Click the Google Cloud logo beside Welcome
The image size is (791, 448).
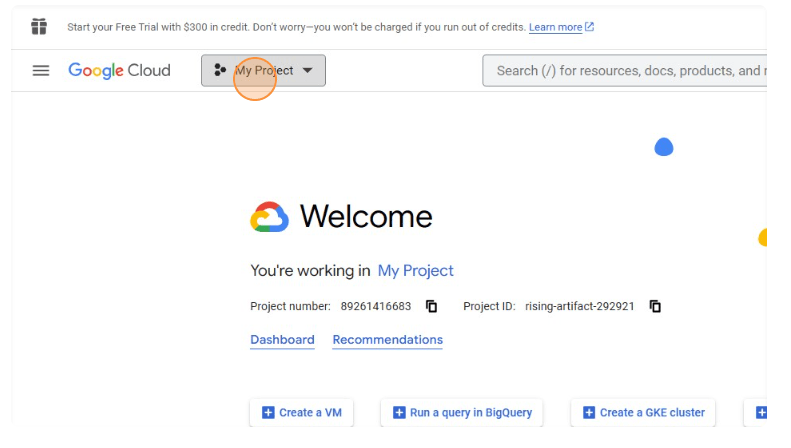269,217
